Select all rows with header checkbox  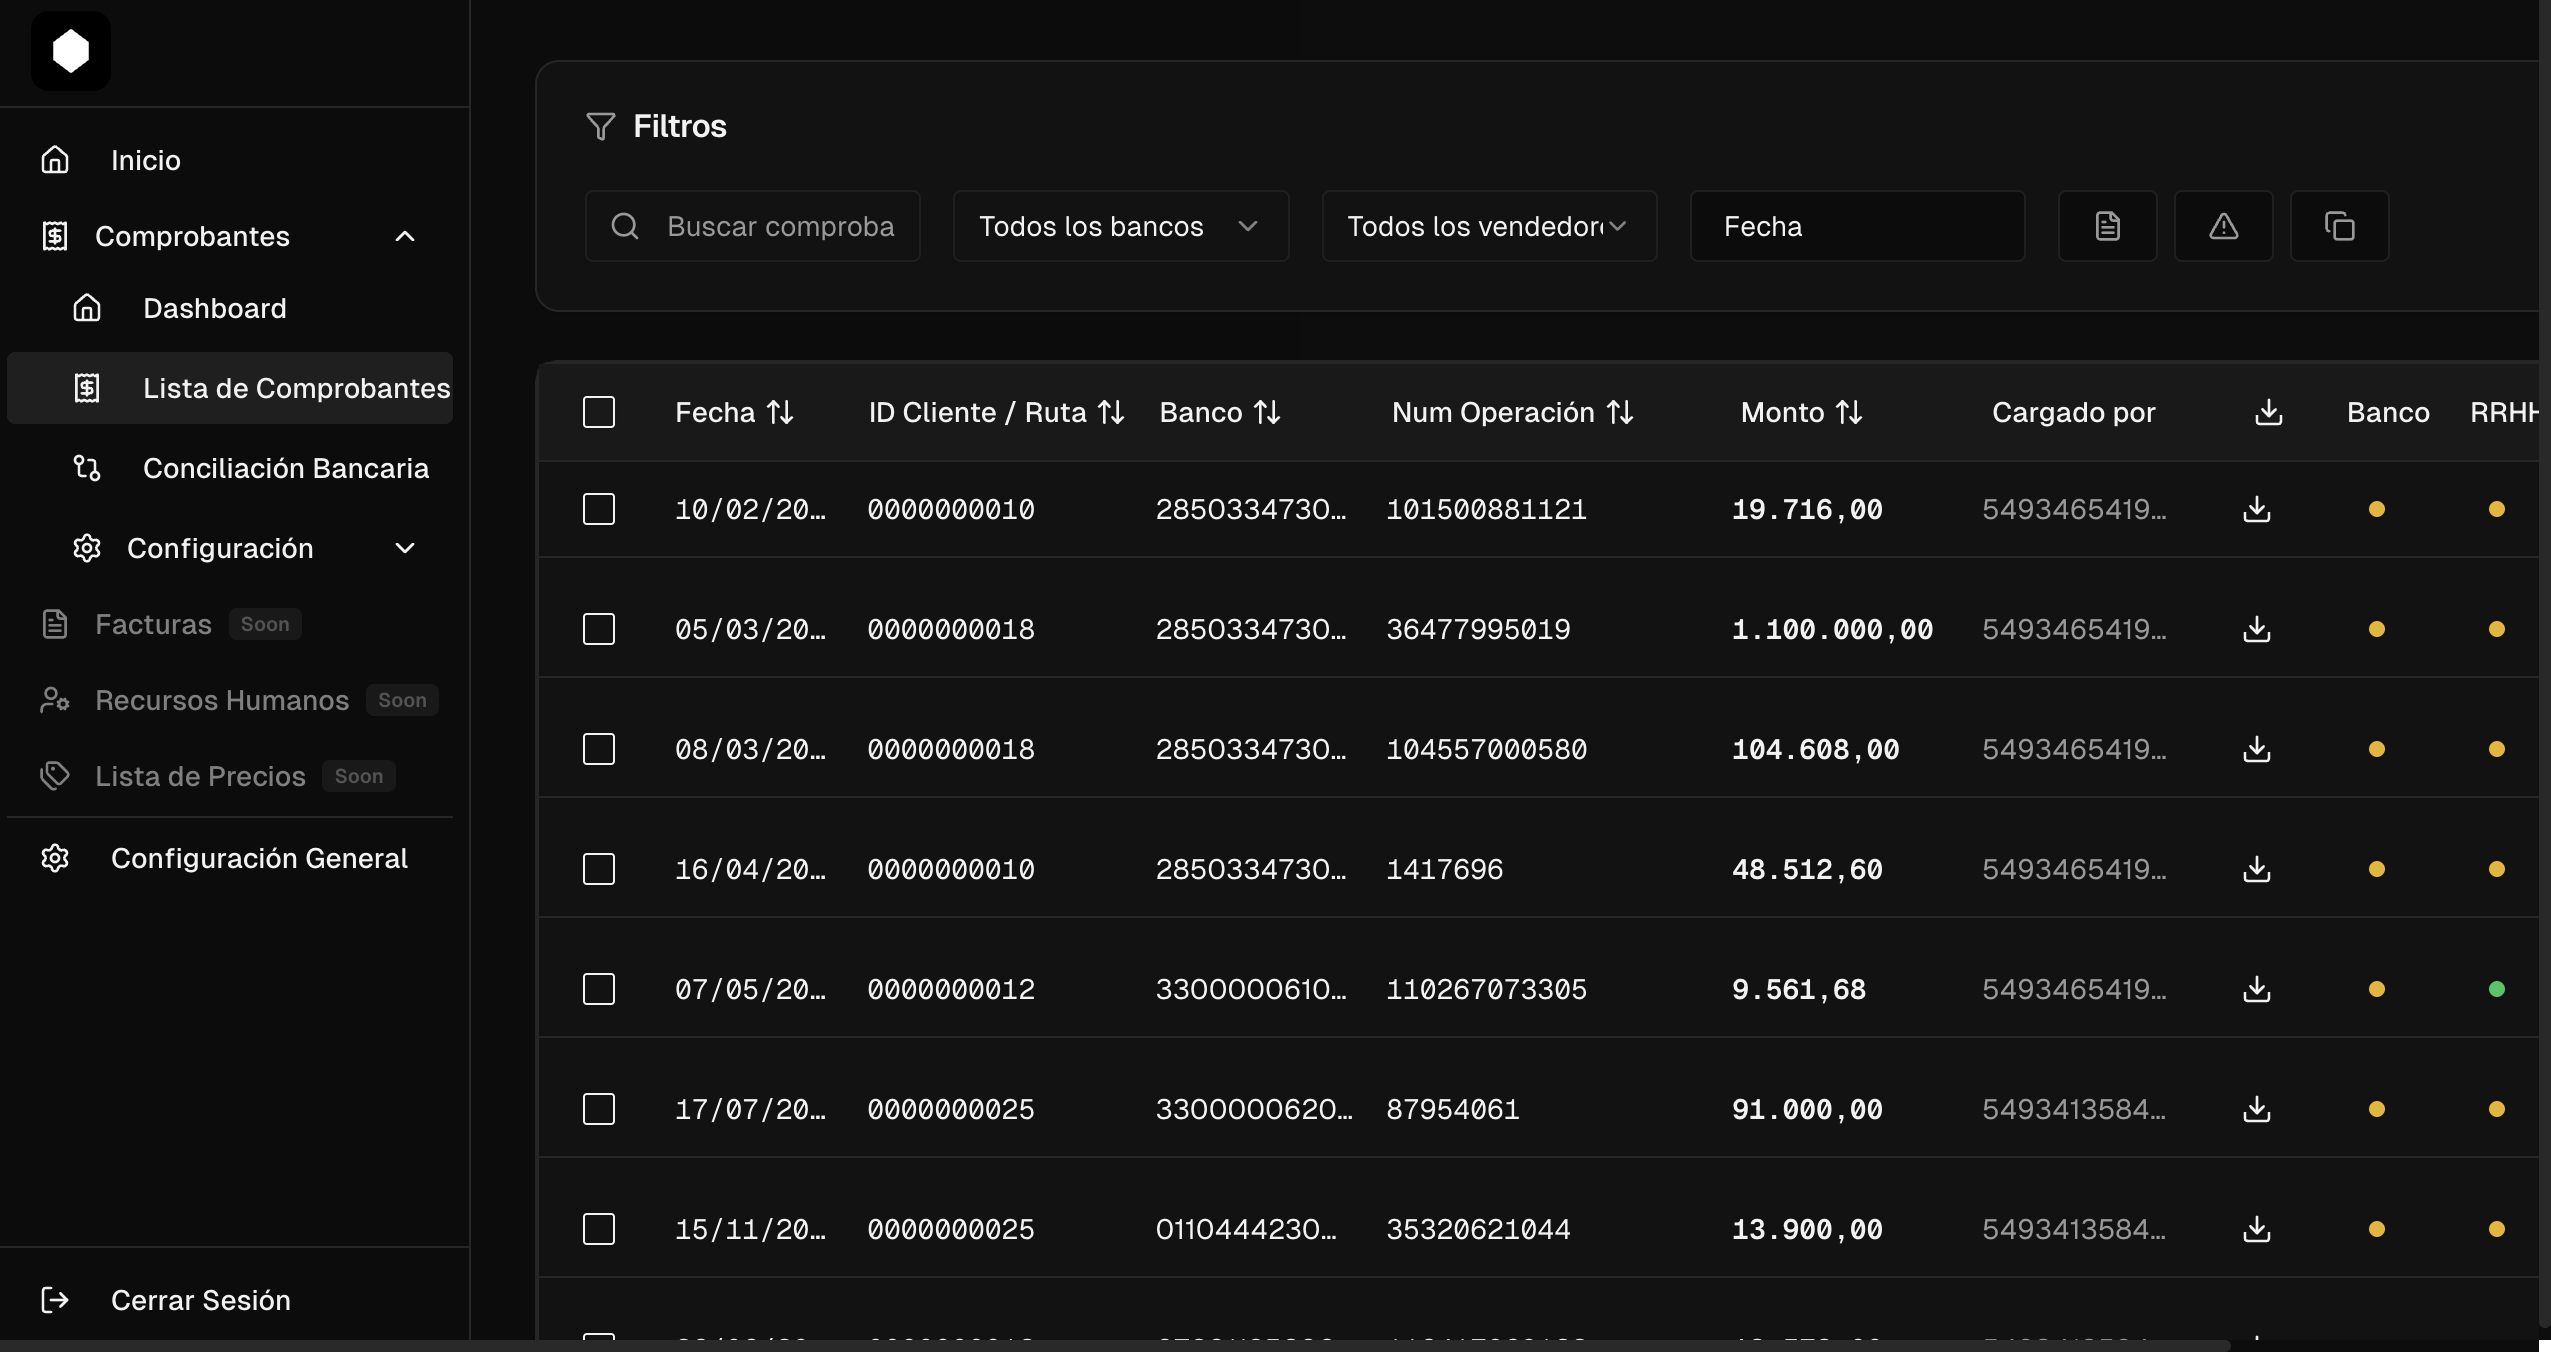599,412
